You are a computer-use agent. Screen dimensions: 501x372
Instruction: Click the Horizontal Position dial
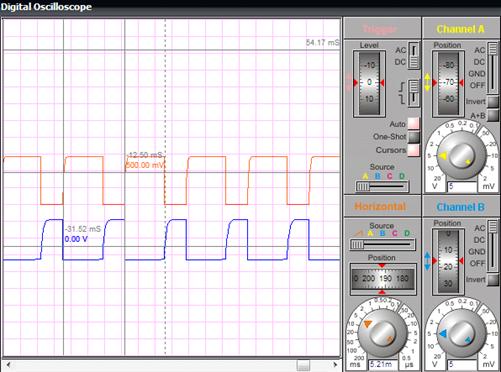point(383,279)
